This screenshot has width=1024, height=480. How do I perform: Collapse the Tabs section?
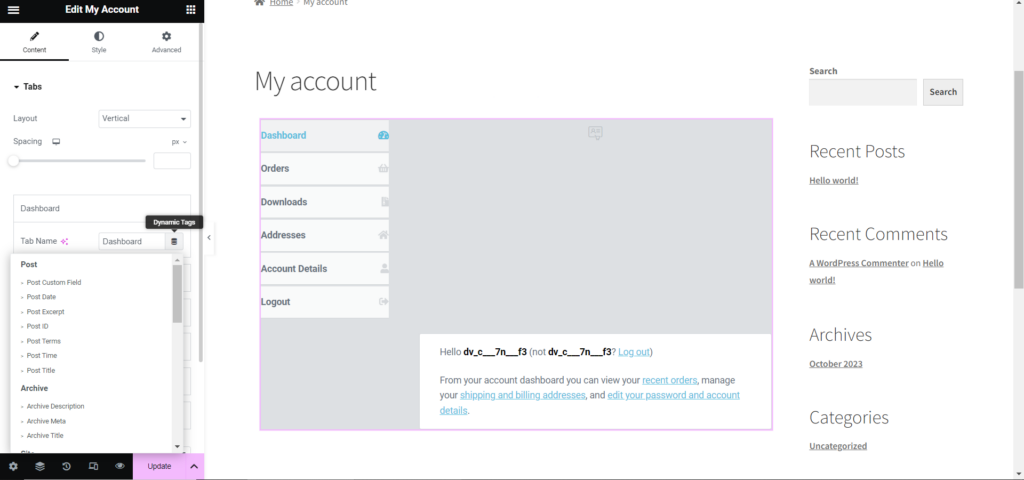[27, 87]
